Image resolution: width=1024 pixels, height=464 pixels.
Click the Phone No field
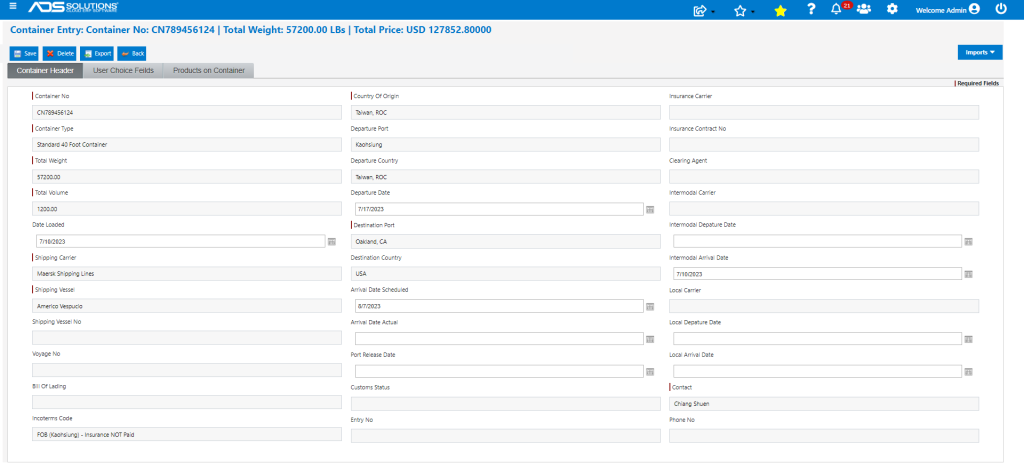(x=824, y=435)
